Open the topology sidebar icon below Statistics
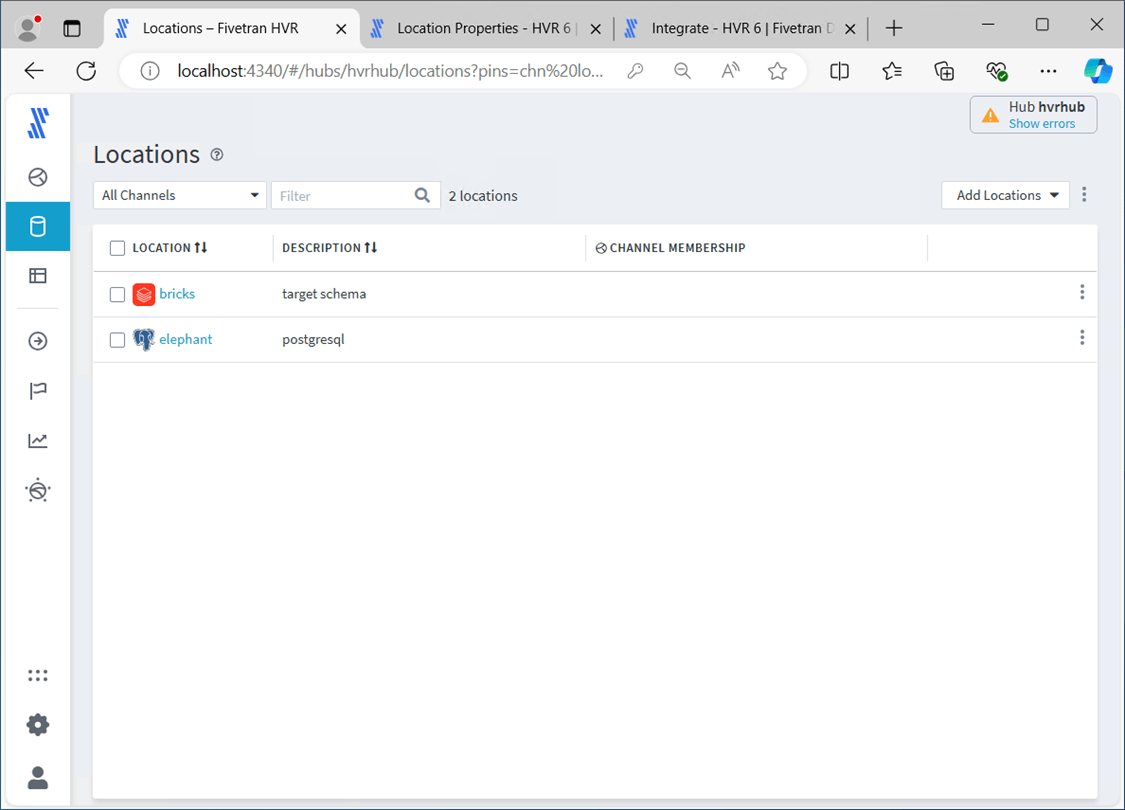The height and width of the screenshot is (810, 1125). coord(38,490)
